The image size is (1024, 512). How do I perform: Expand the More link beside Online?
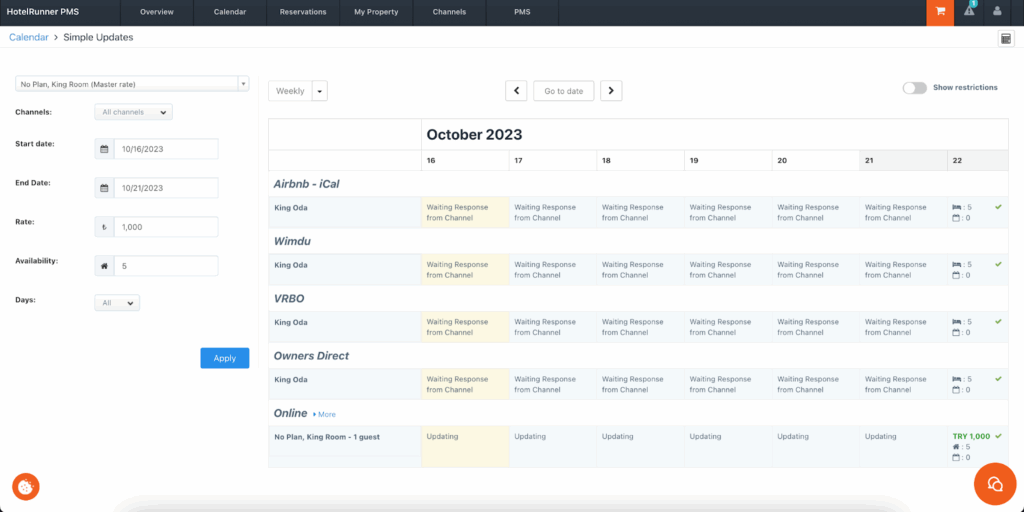[325, 414]
